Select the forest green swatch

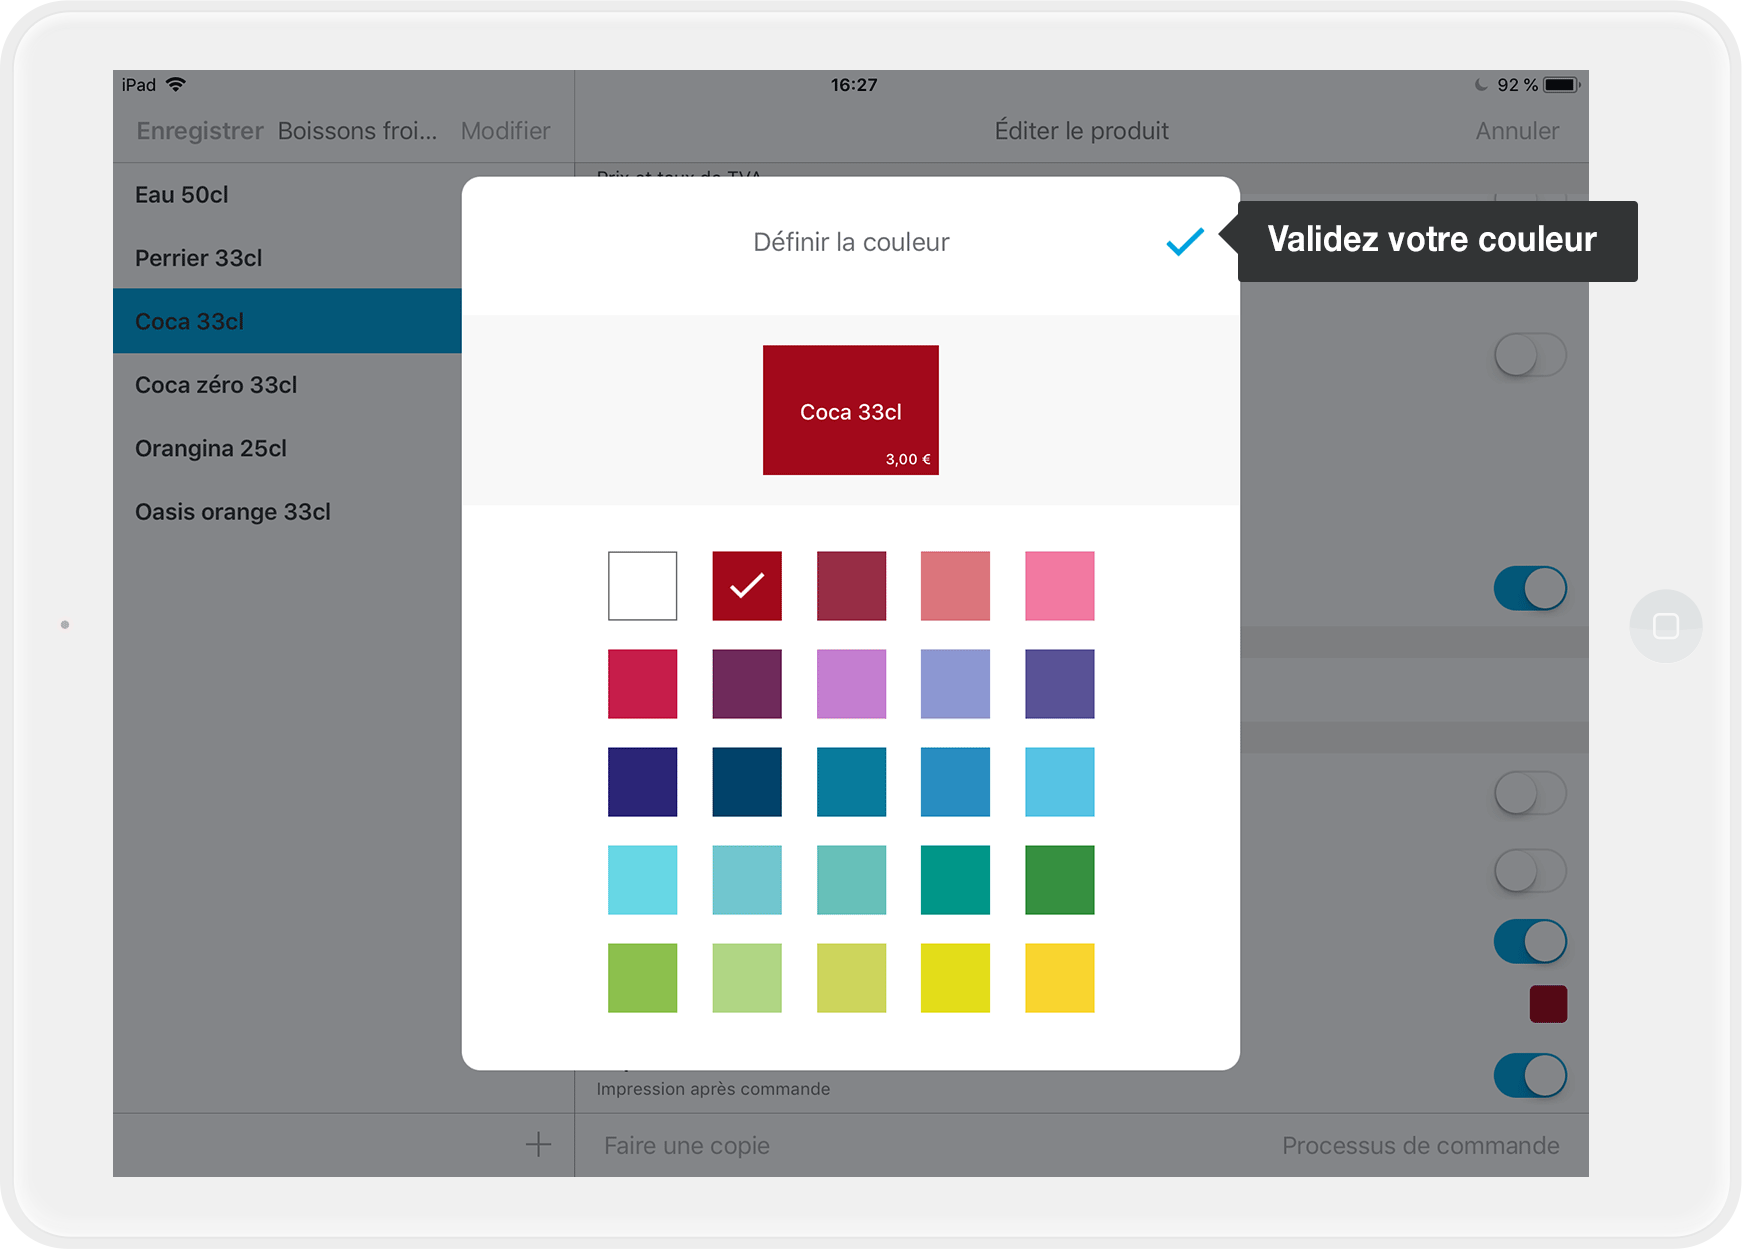1060,880
